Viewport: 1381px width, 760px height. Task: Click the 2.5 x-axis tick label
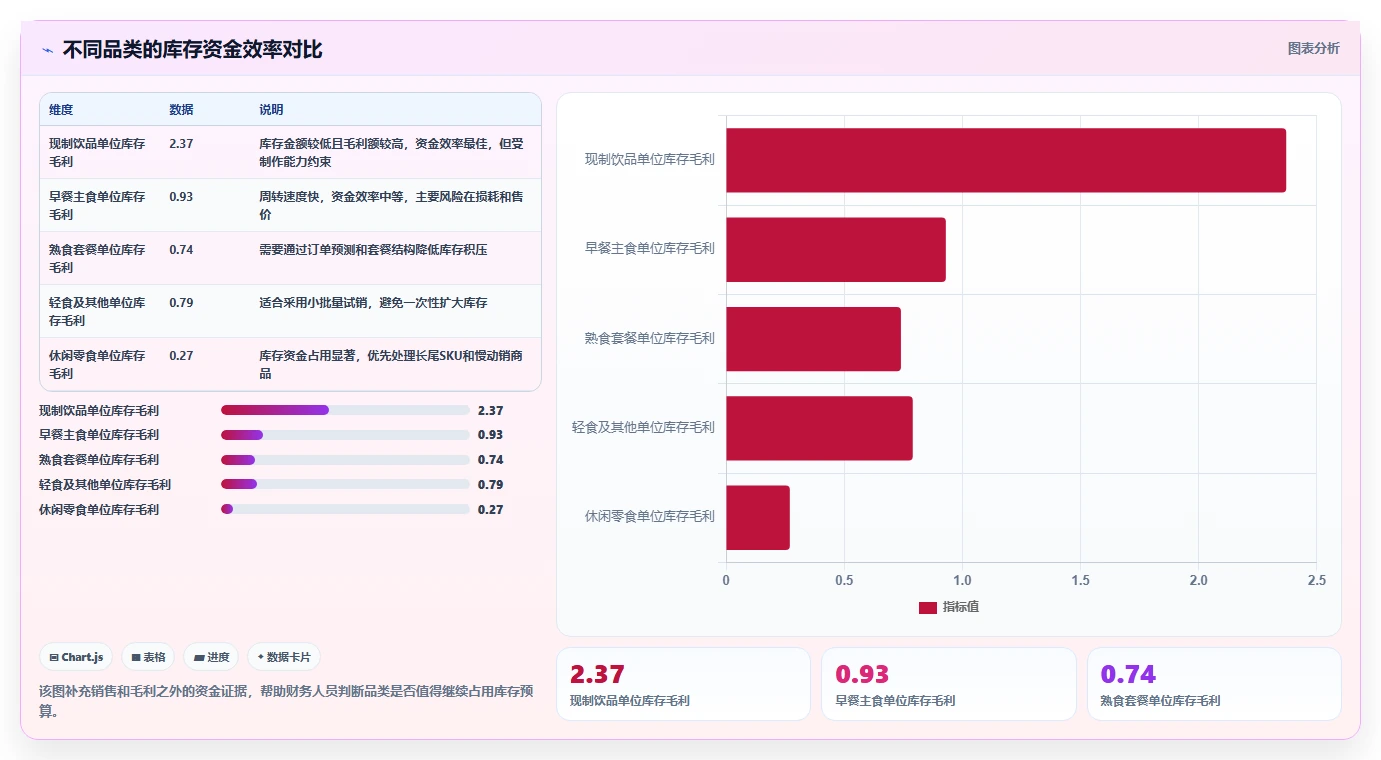pyautogui.click(x=1316, y=580)
